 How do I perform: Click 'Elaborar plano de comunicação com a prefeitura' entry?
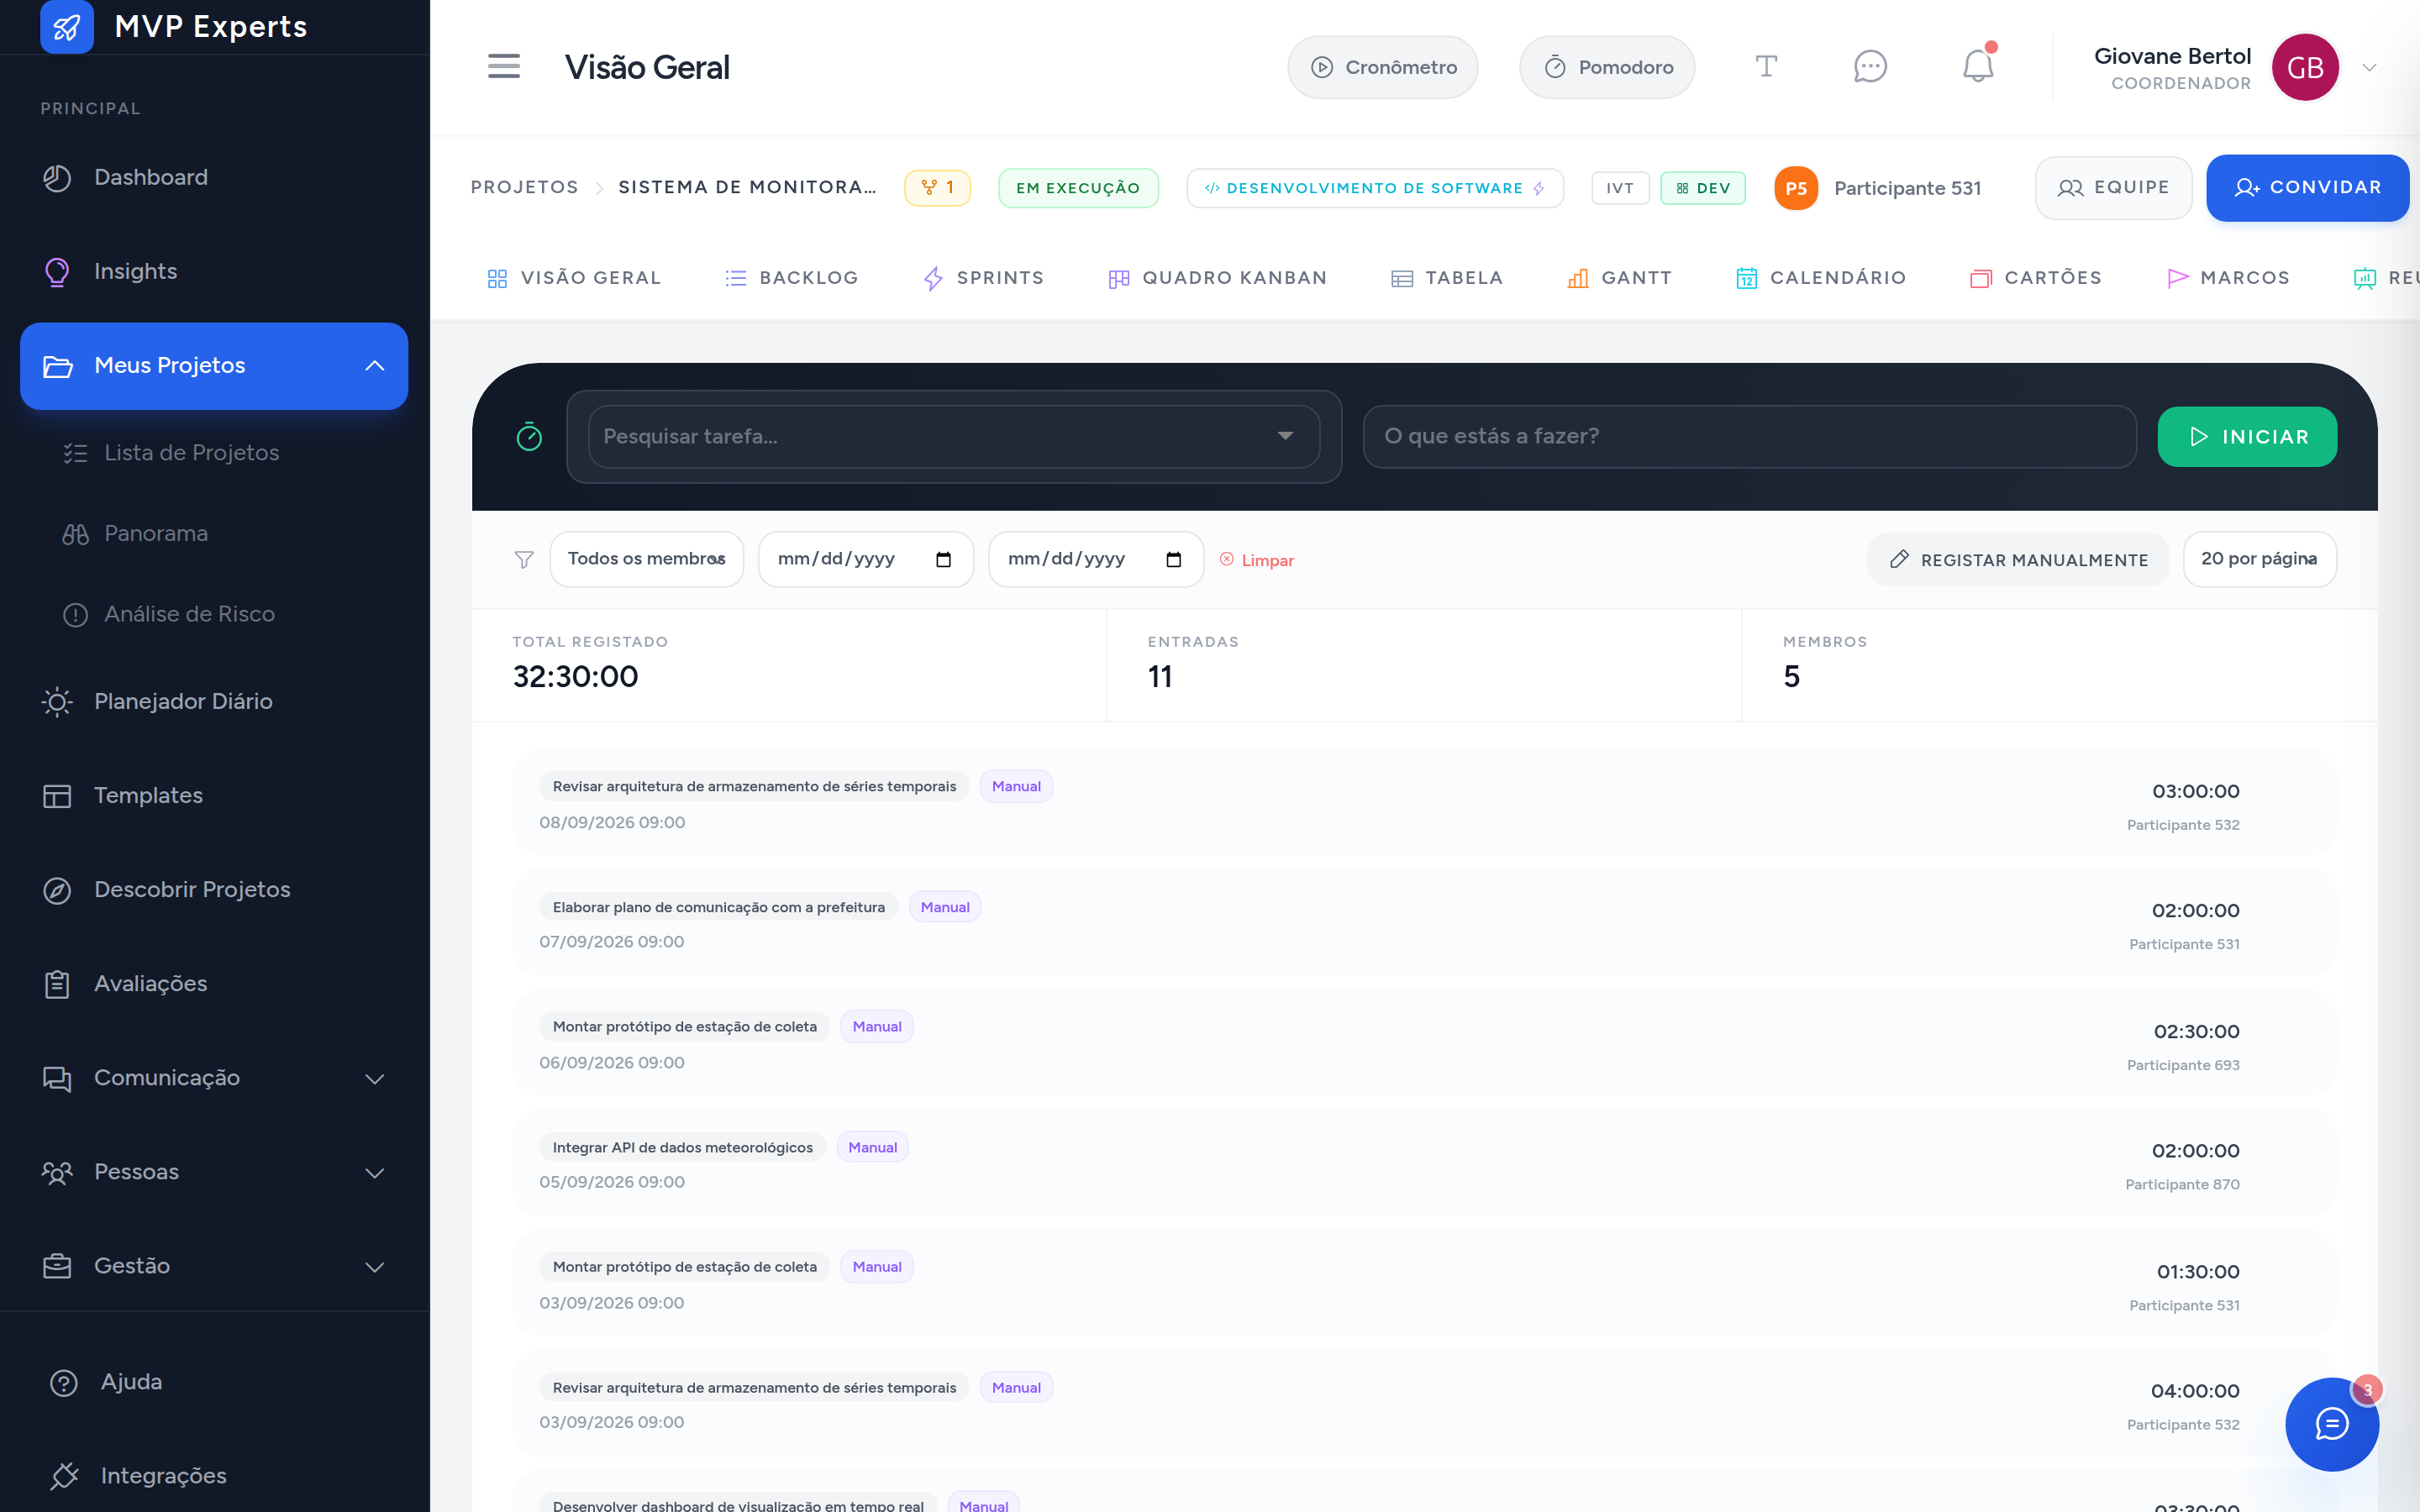click(x=1424, y=923)
